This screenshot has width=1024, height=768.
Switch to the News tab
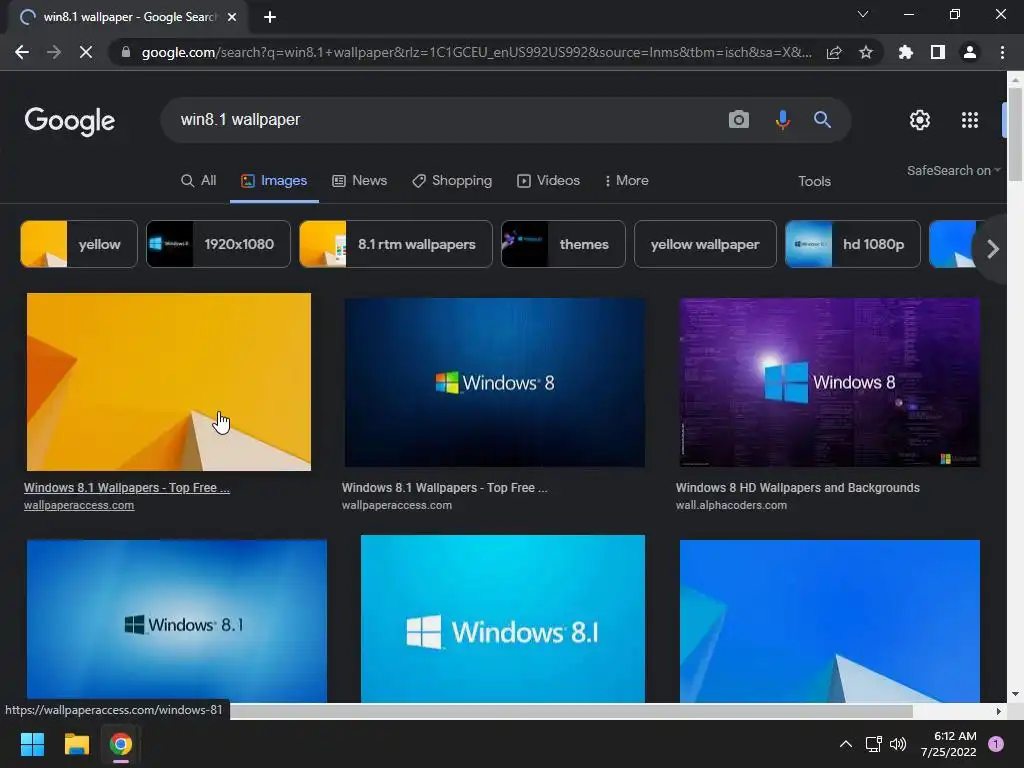[360, 180]
